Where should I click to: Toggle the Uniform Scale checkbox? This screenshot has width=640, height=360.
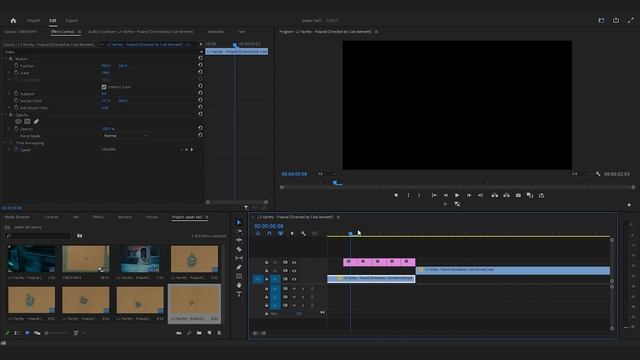tap(104, 87)
